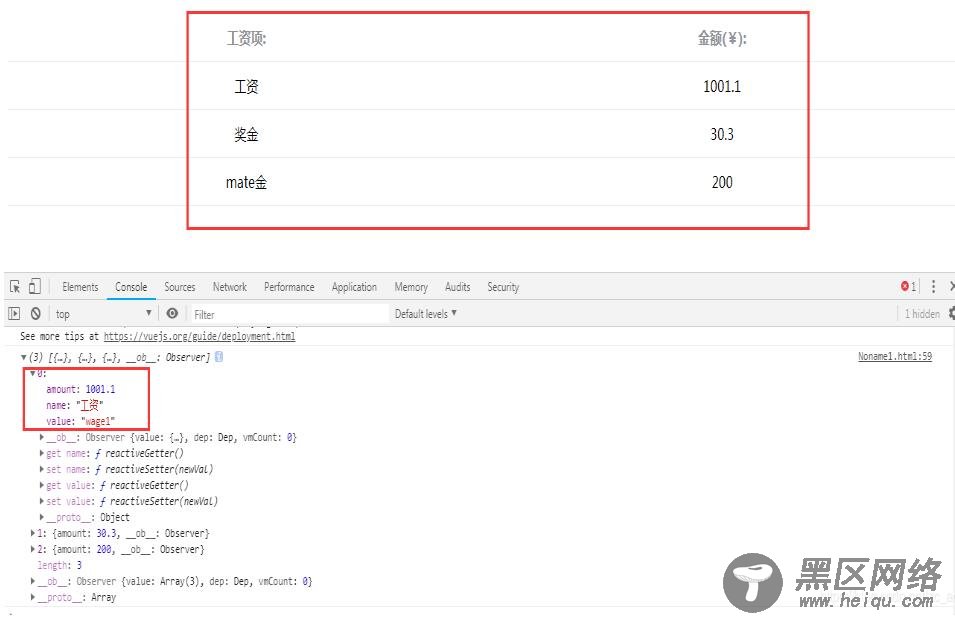Click the 200 amount table cell
Image resolution: width=955 pixels, height=618 pixels.
tap(722, 182)
